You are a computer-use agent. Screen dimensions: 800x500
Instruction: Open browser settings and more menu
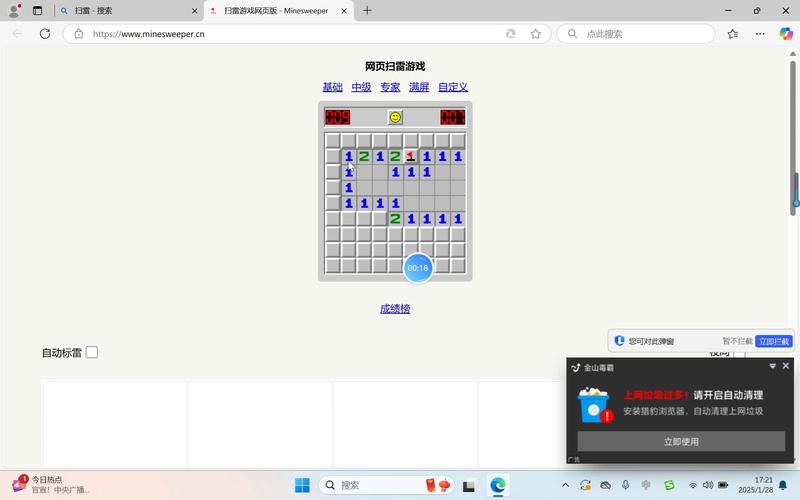tap(760, 34)
